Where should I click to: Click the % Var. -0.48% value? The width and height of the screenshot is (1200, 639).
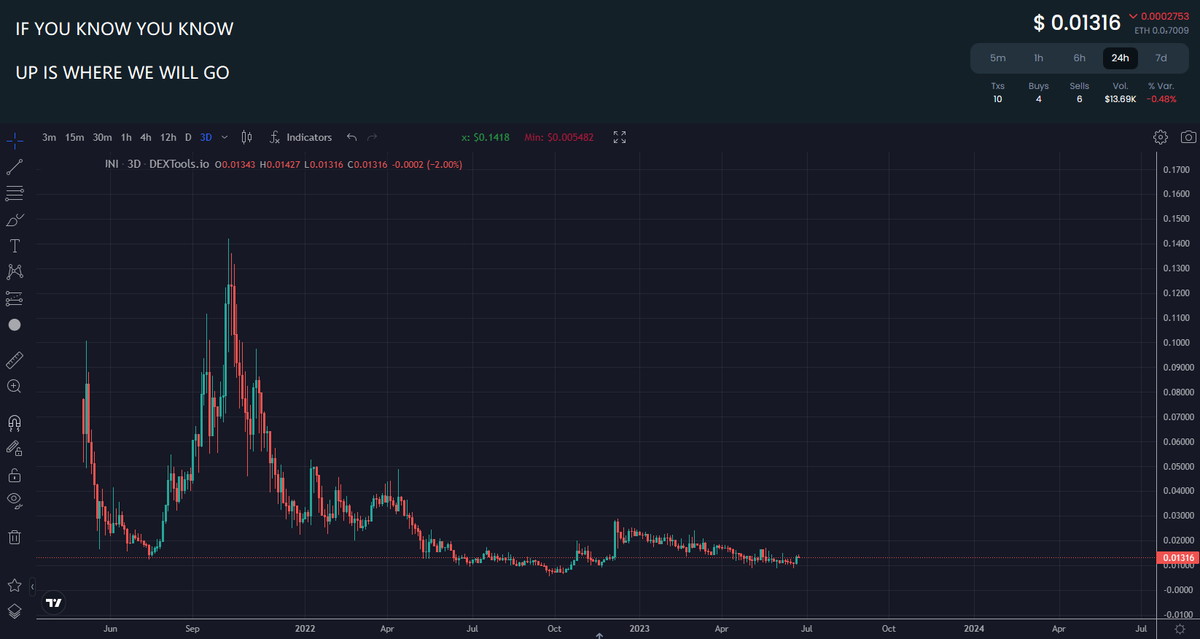pyautogui.click(x=1161, y=99)
